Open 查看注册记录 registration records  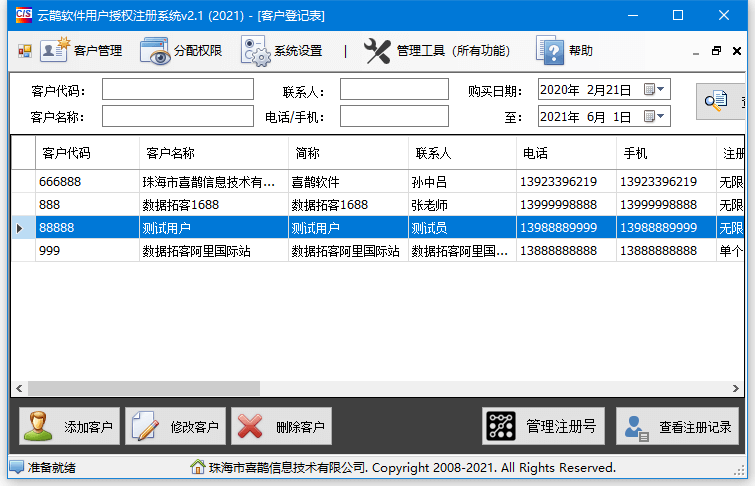pos(679,427)
